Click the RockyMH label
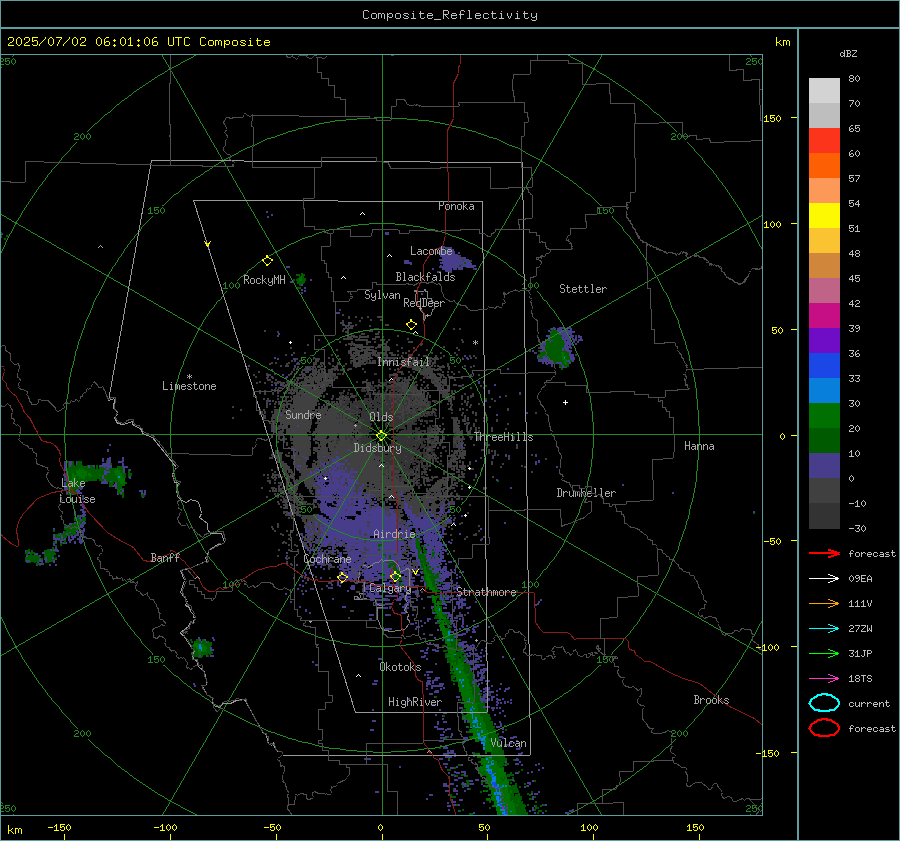Screen dimensions: 900x841 264,280
